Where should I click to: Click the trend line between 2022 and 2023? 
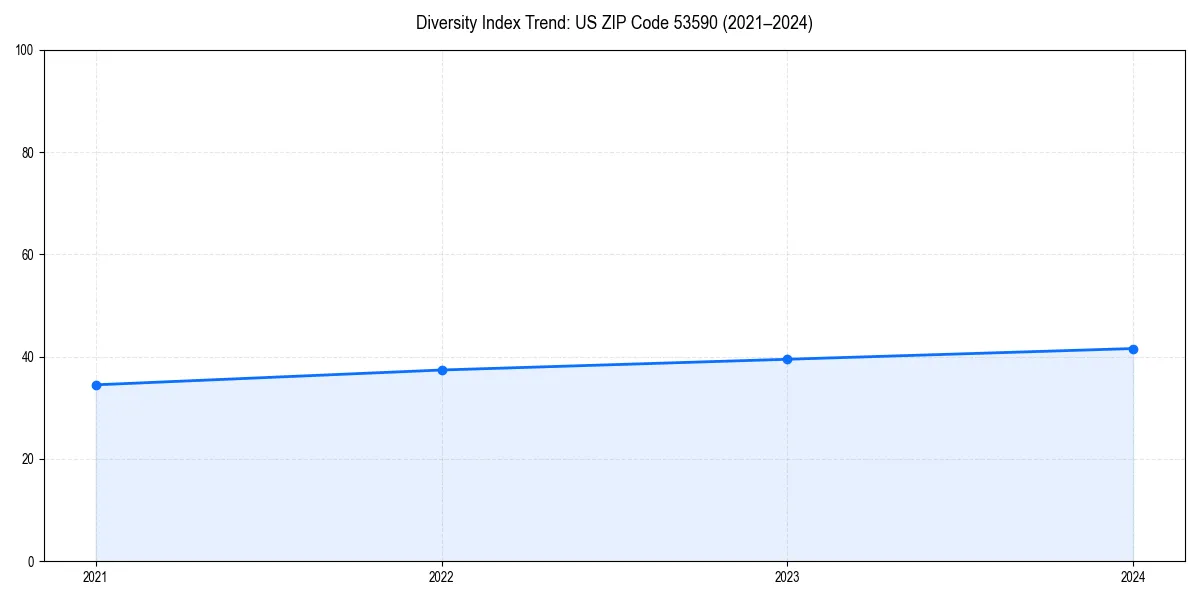[615, 364]
